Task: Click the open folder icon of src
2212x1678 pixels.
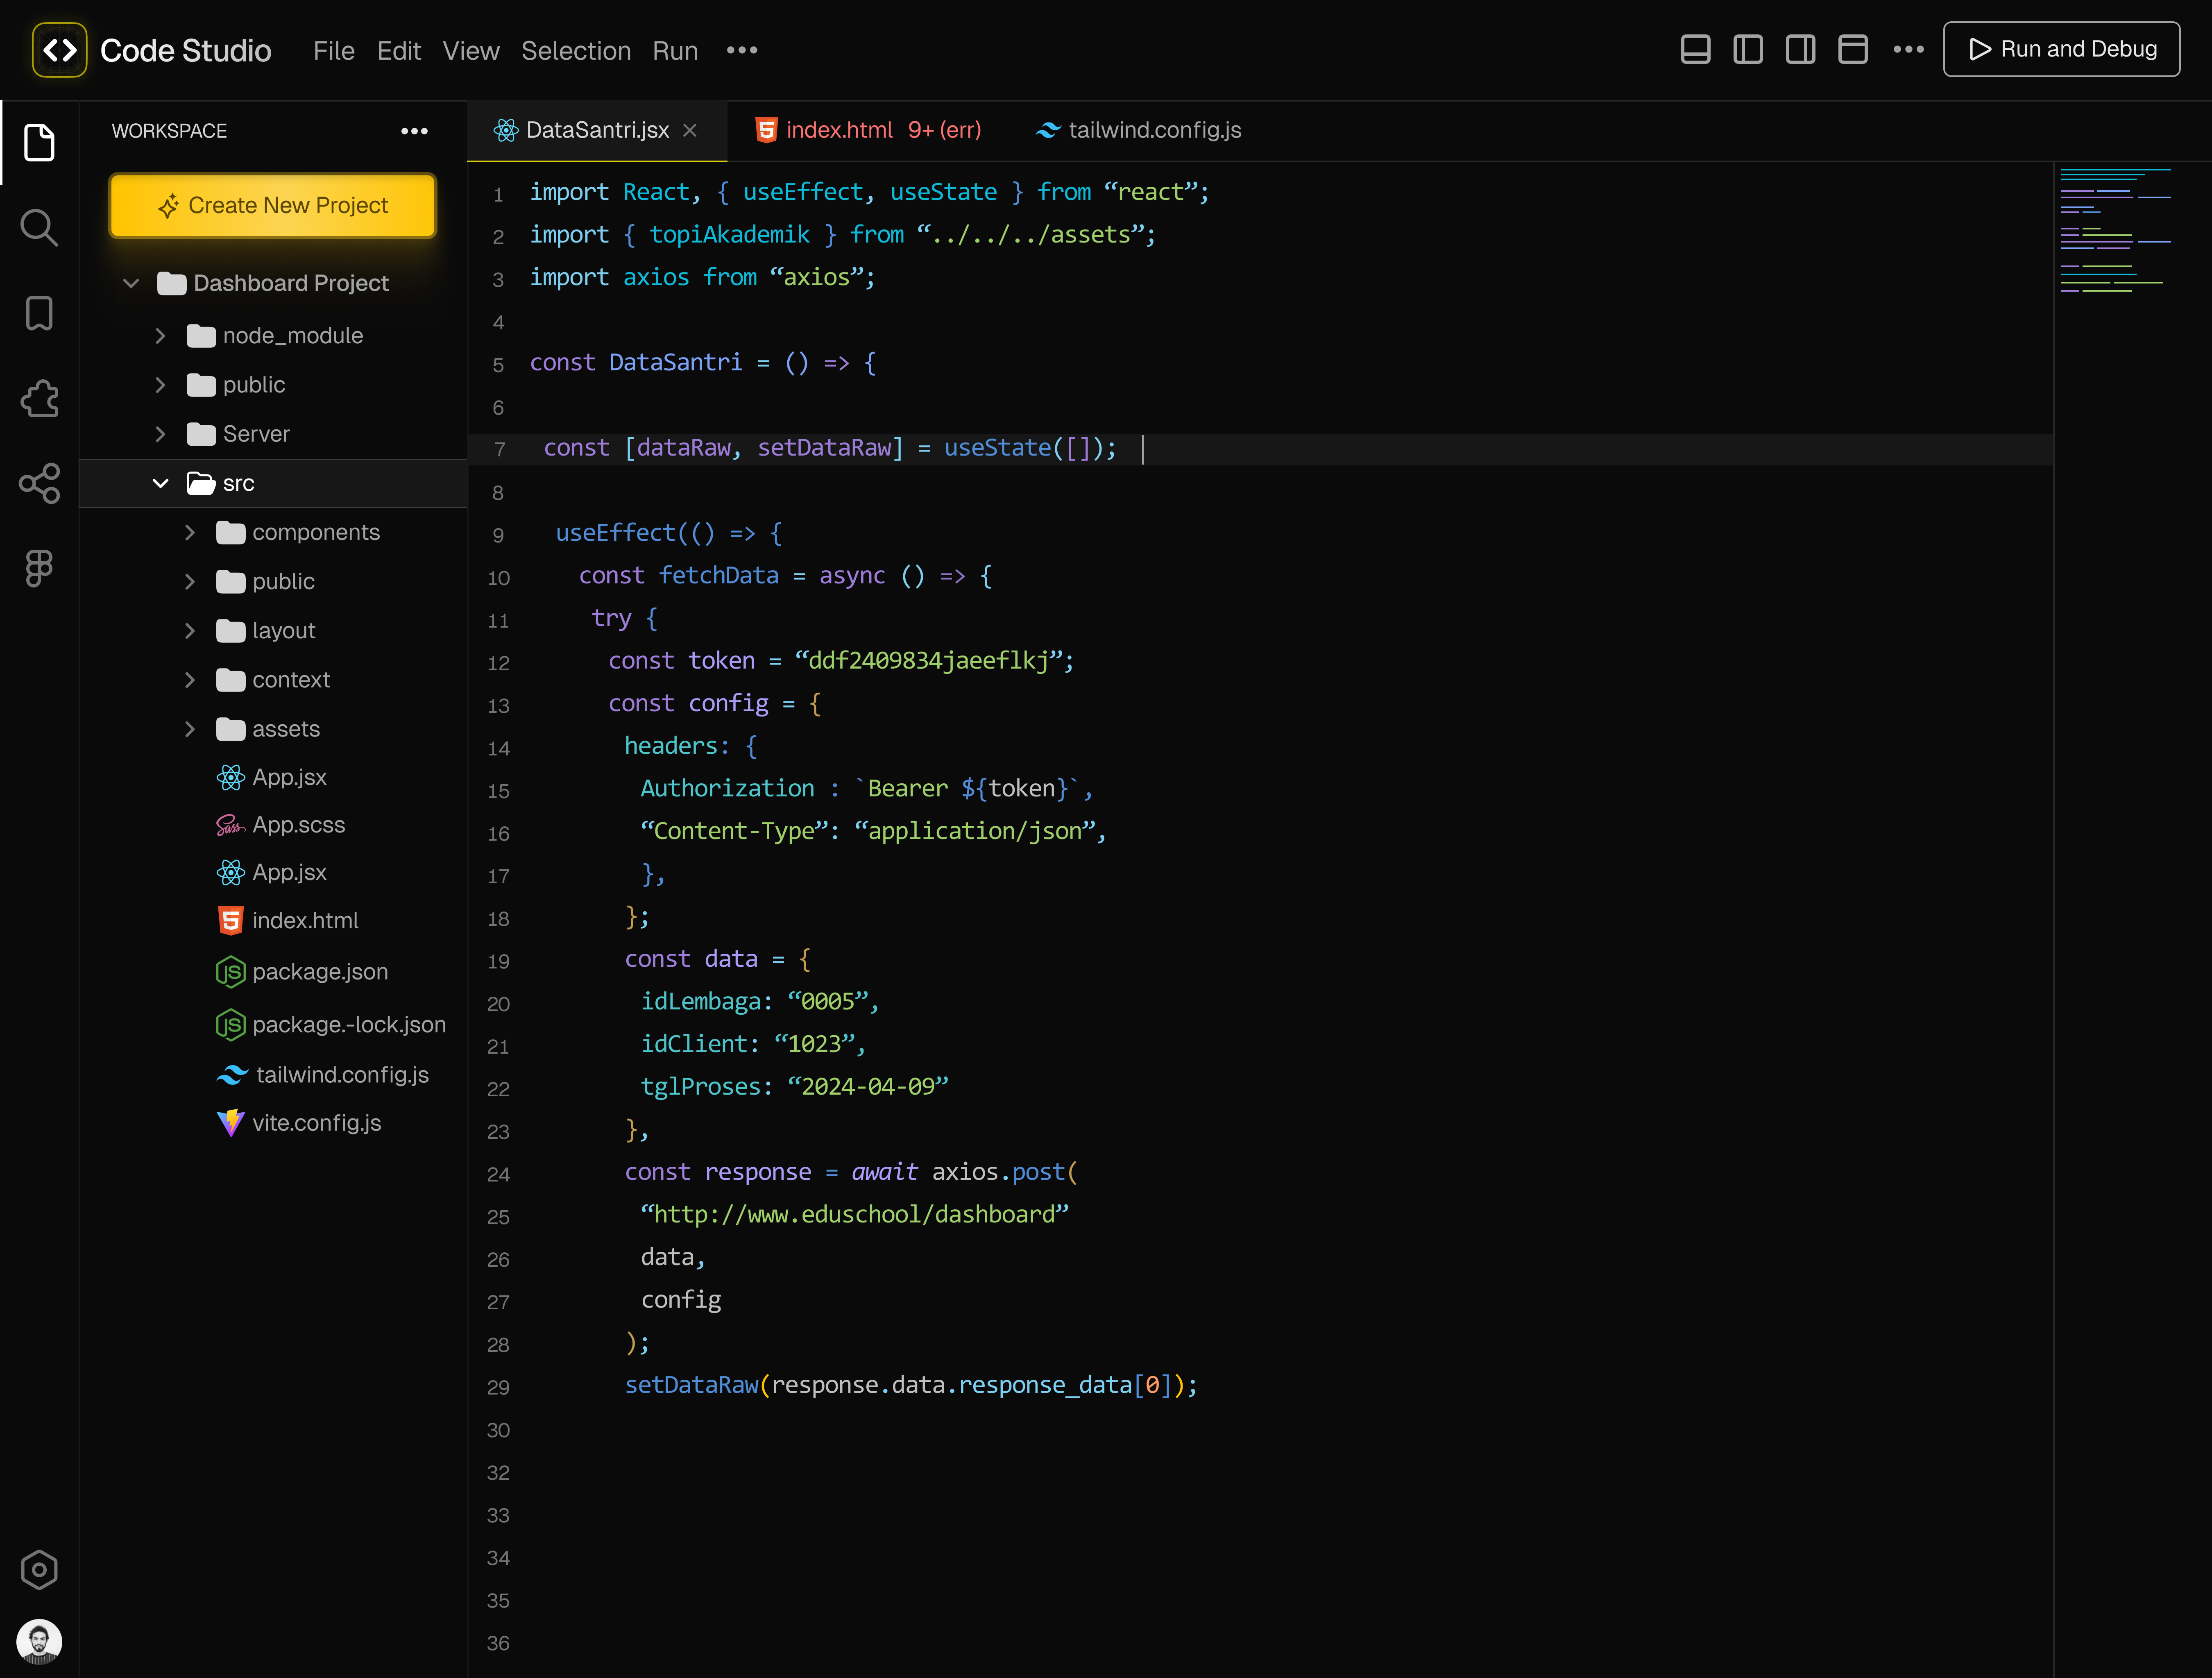Action: point(201,483)
